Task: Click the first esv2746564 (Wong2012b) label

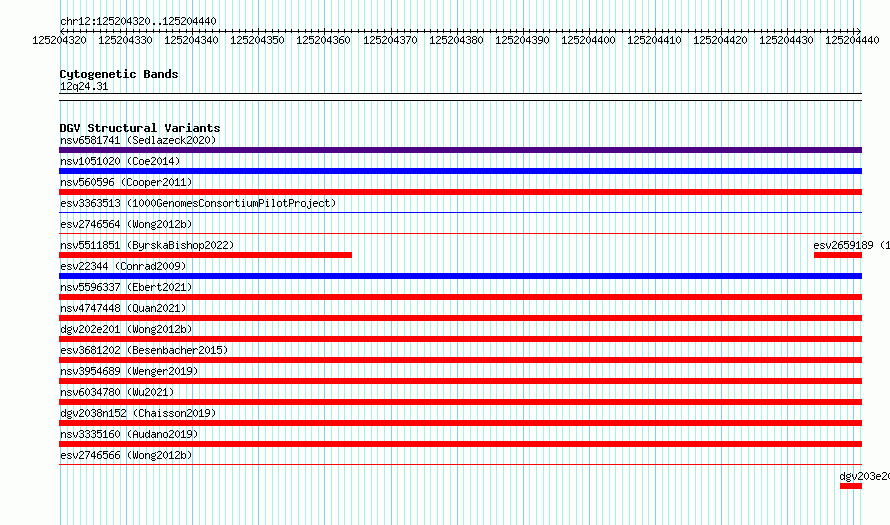Action: (126, 224)
